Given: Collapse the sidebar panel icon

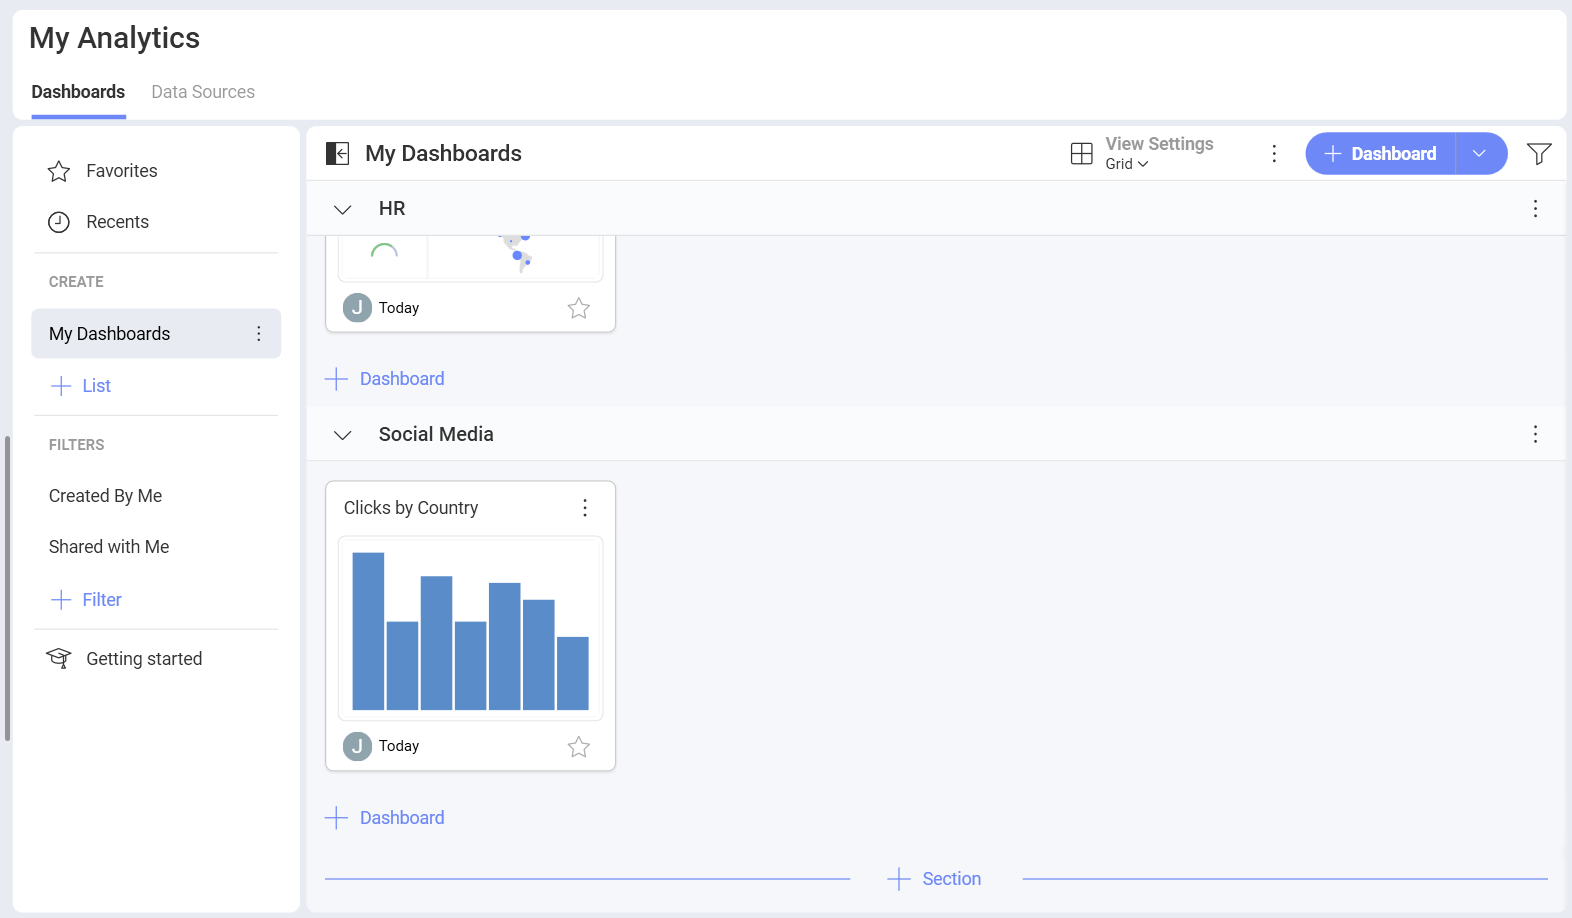Looking at the screenshot, I should [338, 153].
